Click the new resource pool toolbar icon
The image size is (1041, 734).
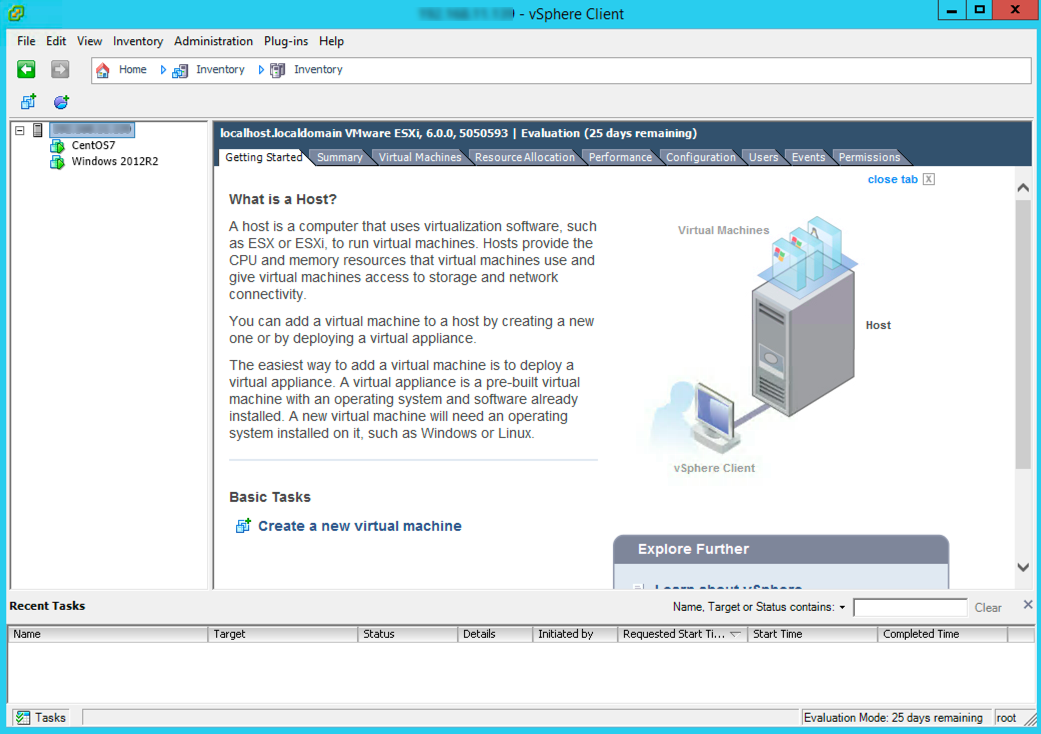(x=61, y=102)
